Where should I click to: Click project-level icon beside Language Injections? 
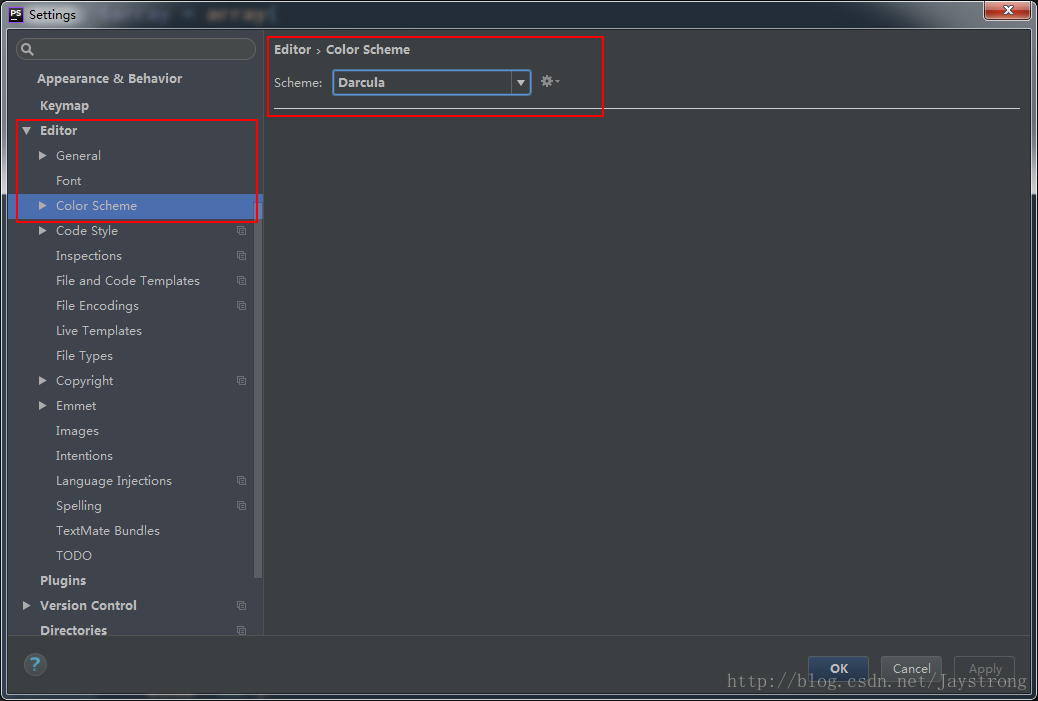(242, 481)
